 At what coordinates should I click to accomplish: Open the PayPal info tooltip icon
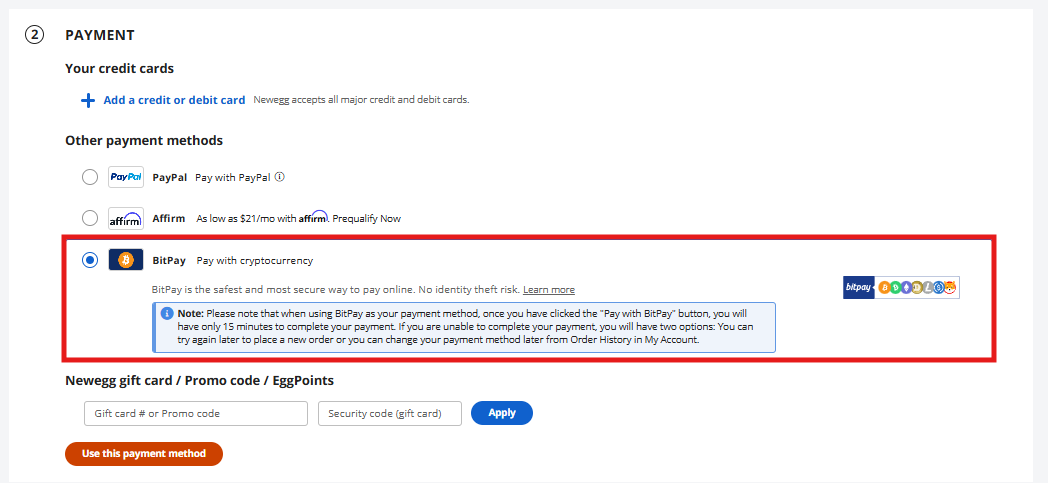pyautogui.click(x=280, y=177)
